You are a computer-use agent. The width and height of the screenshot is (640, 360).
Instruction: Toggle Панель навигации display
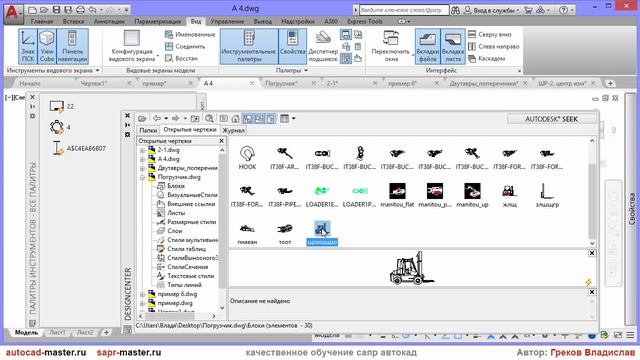tap(72, 46)
